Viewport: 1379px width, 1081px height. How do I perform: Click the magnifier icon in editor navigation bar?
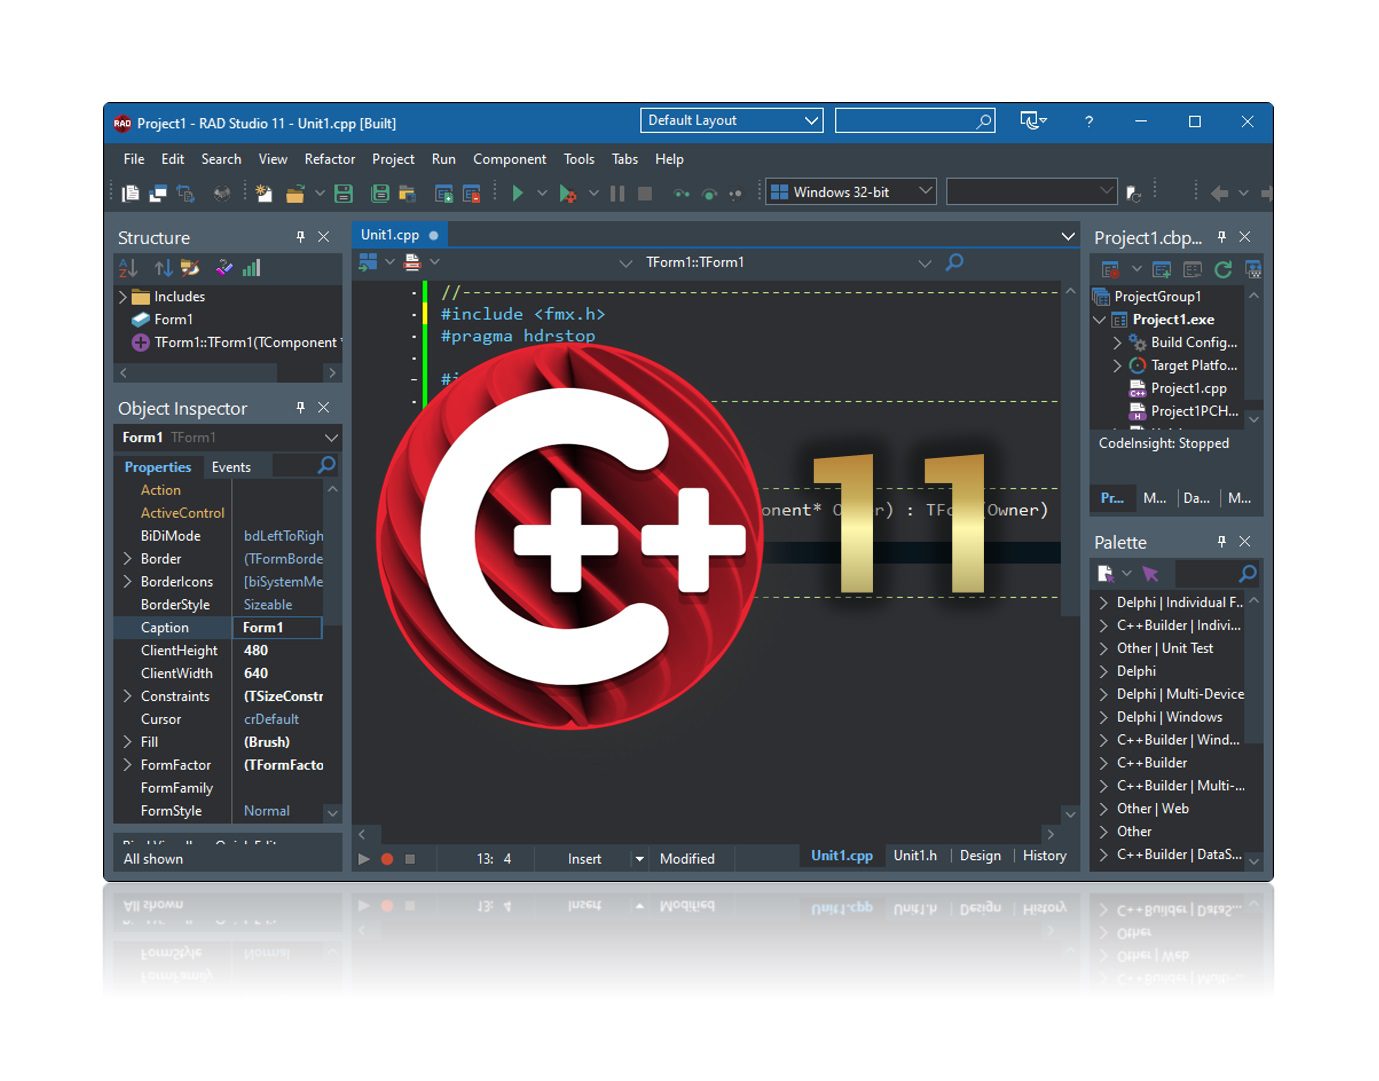click(955, 262)
